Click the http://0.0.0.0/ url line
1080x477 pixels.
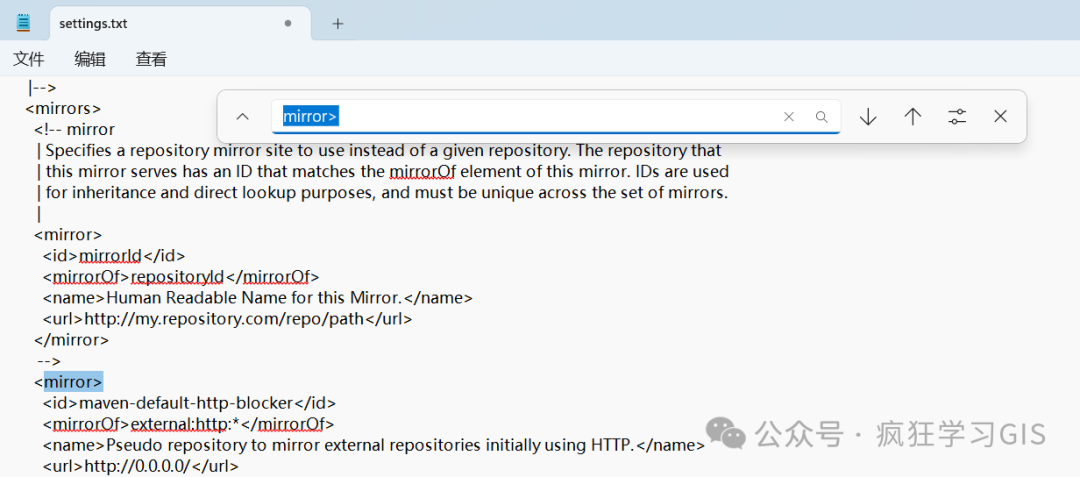141,467
